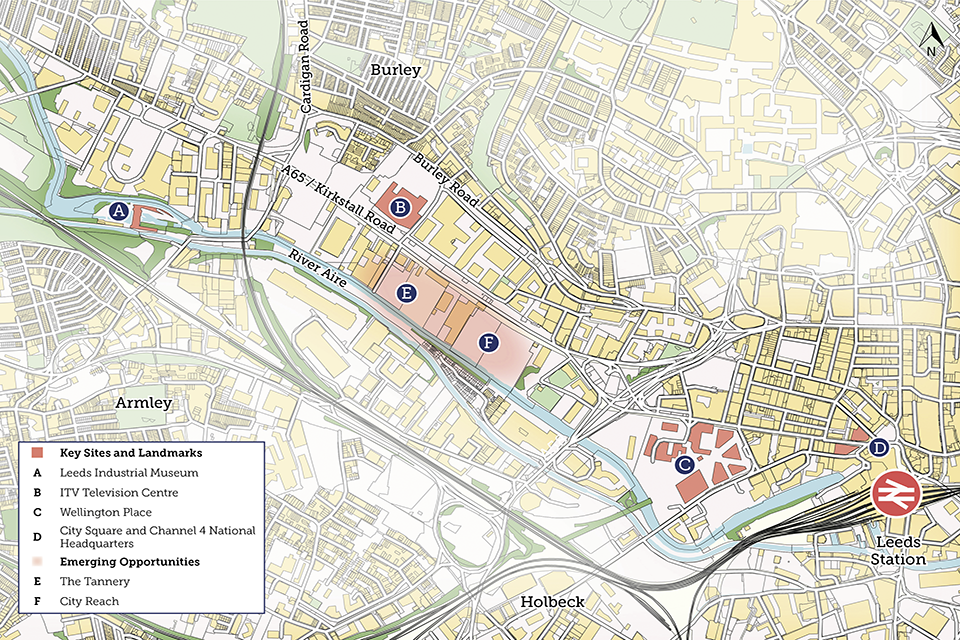
Task: Select map marker D near Leeds Station
Action: click(879, 447)
